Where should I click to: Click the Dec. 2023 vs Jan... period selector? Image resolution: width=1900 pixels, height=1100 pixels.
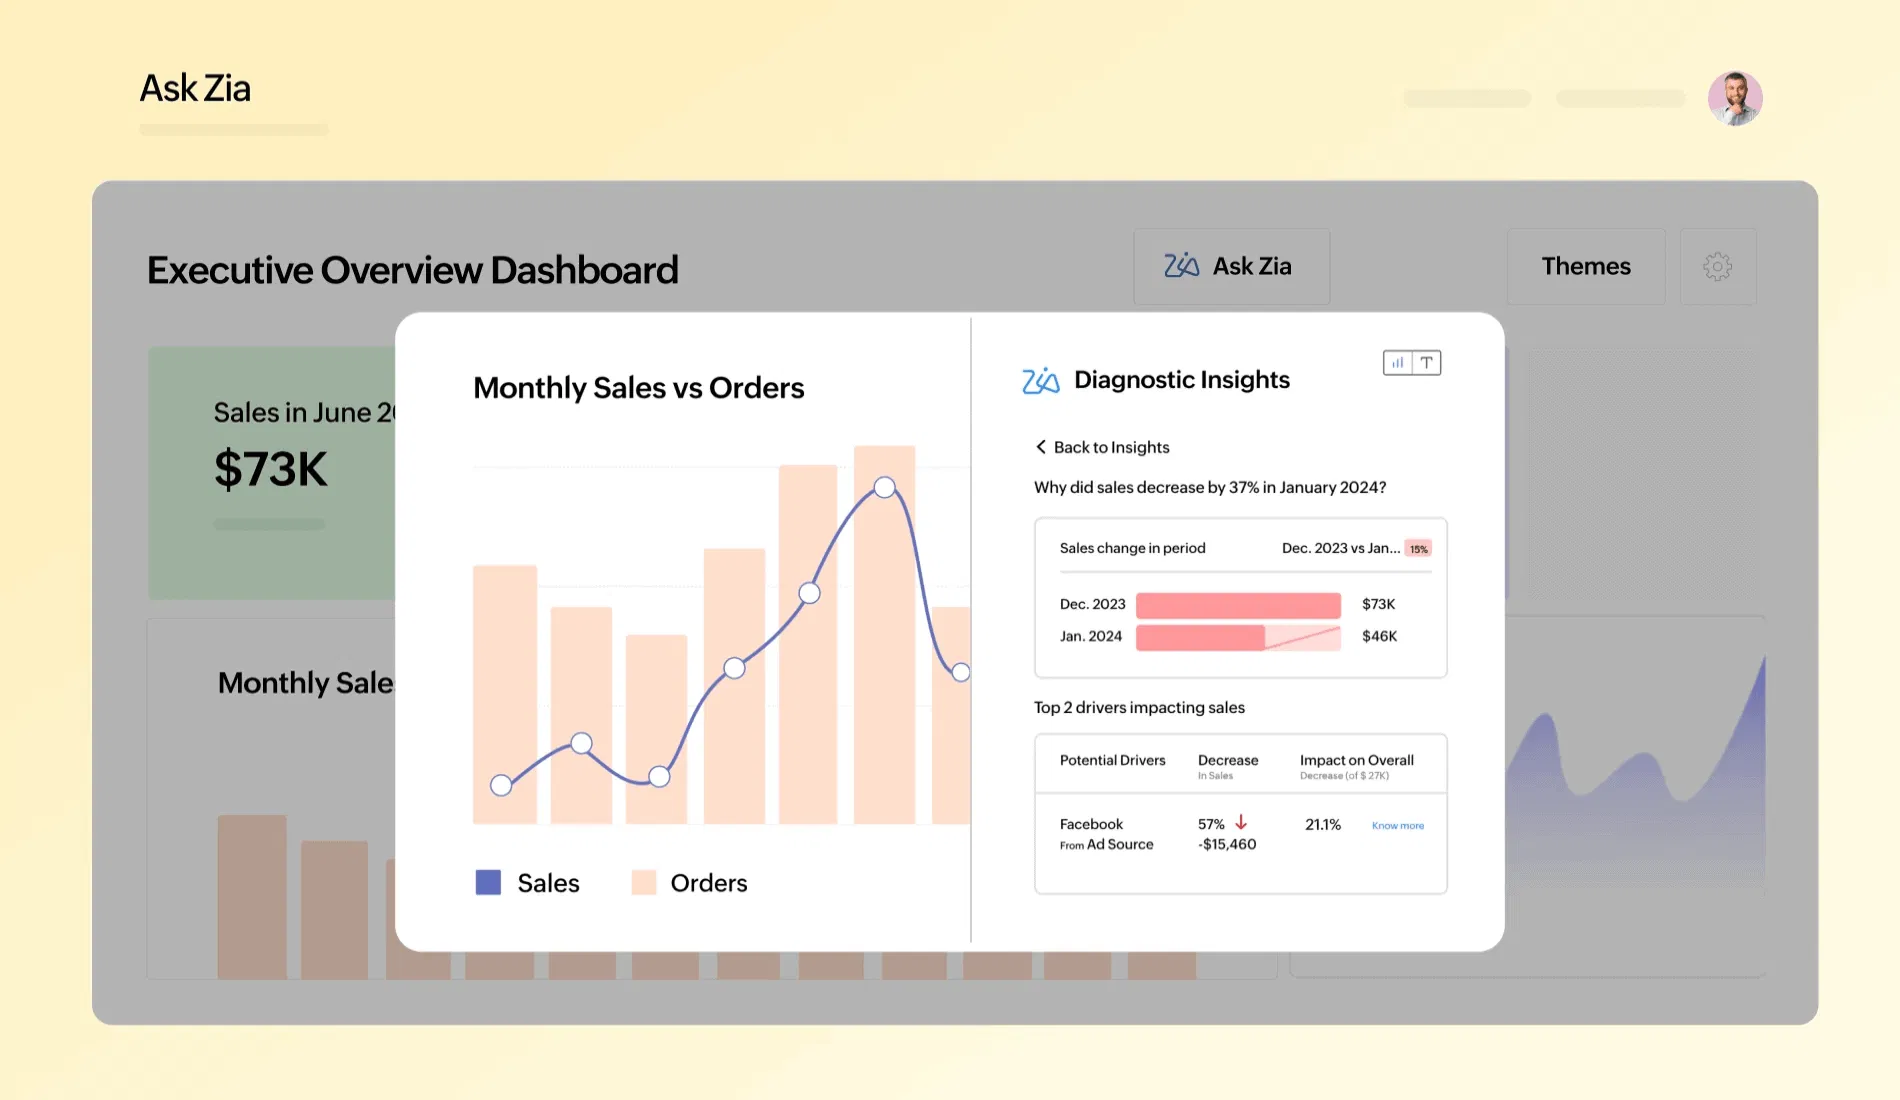1340,549
